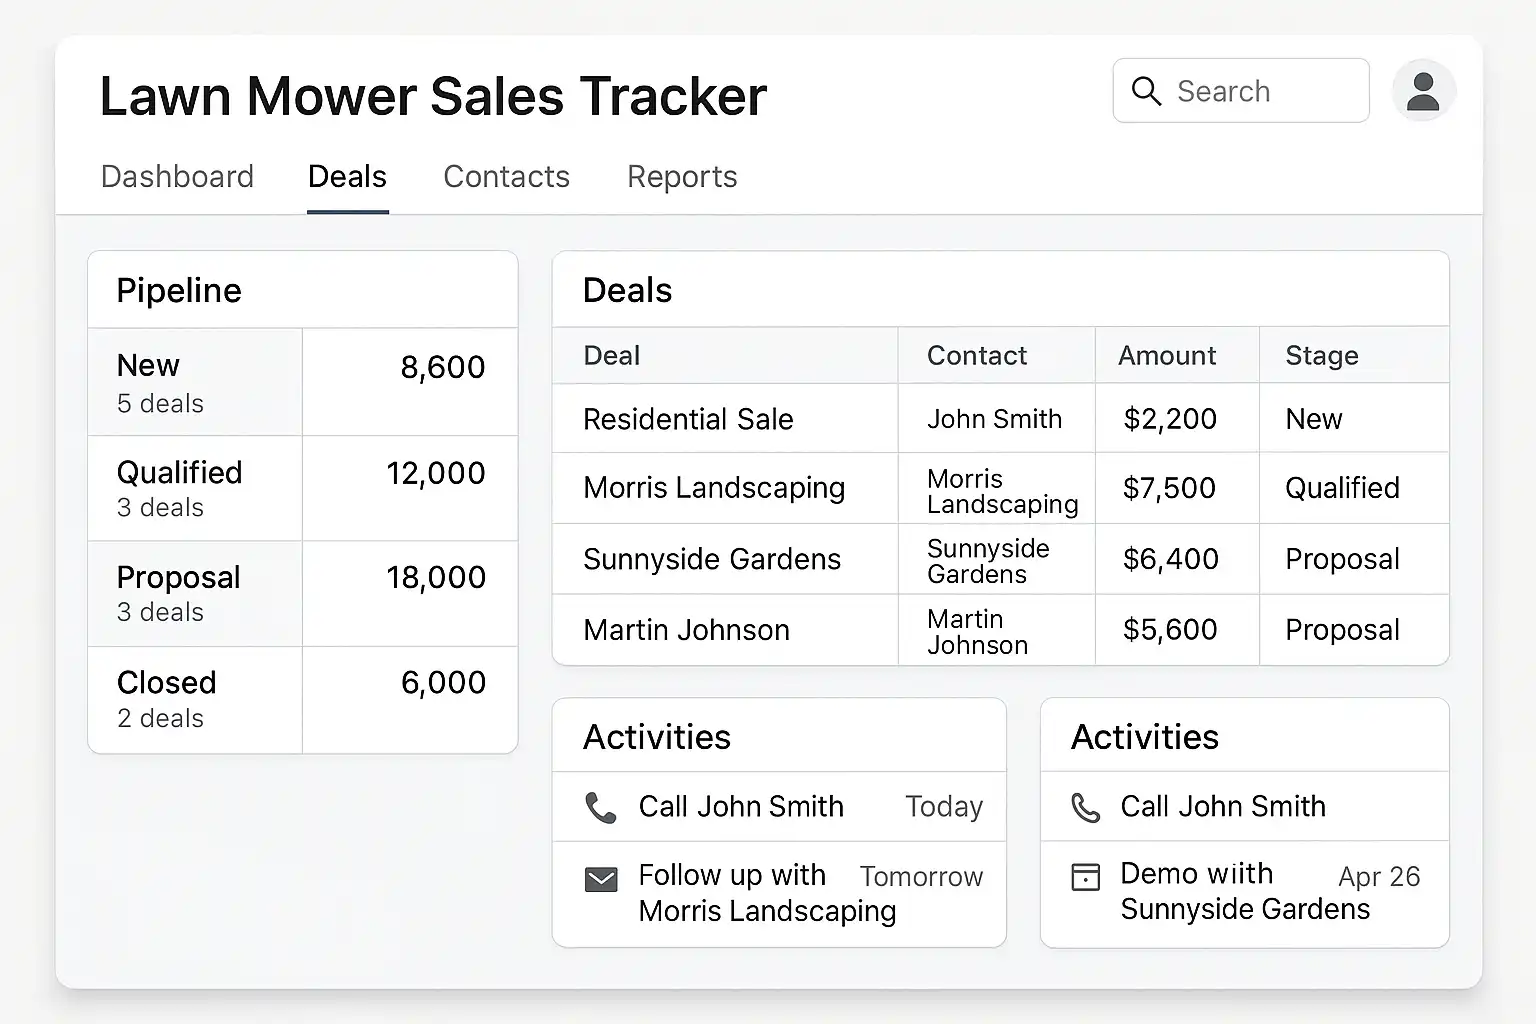Click the calendar icon for Sunnyside Gardens demo
The height and width of the screenshot is (1024, 1536).
coord(1085,877)
